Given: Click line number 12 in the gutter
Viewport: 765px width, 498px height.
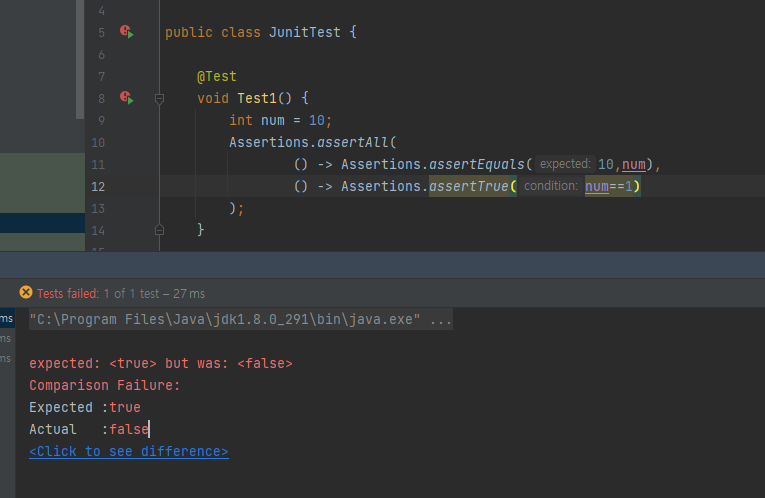Looking at the screenshot, I should point(98,186).
